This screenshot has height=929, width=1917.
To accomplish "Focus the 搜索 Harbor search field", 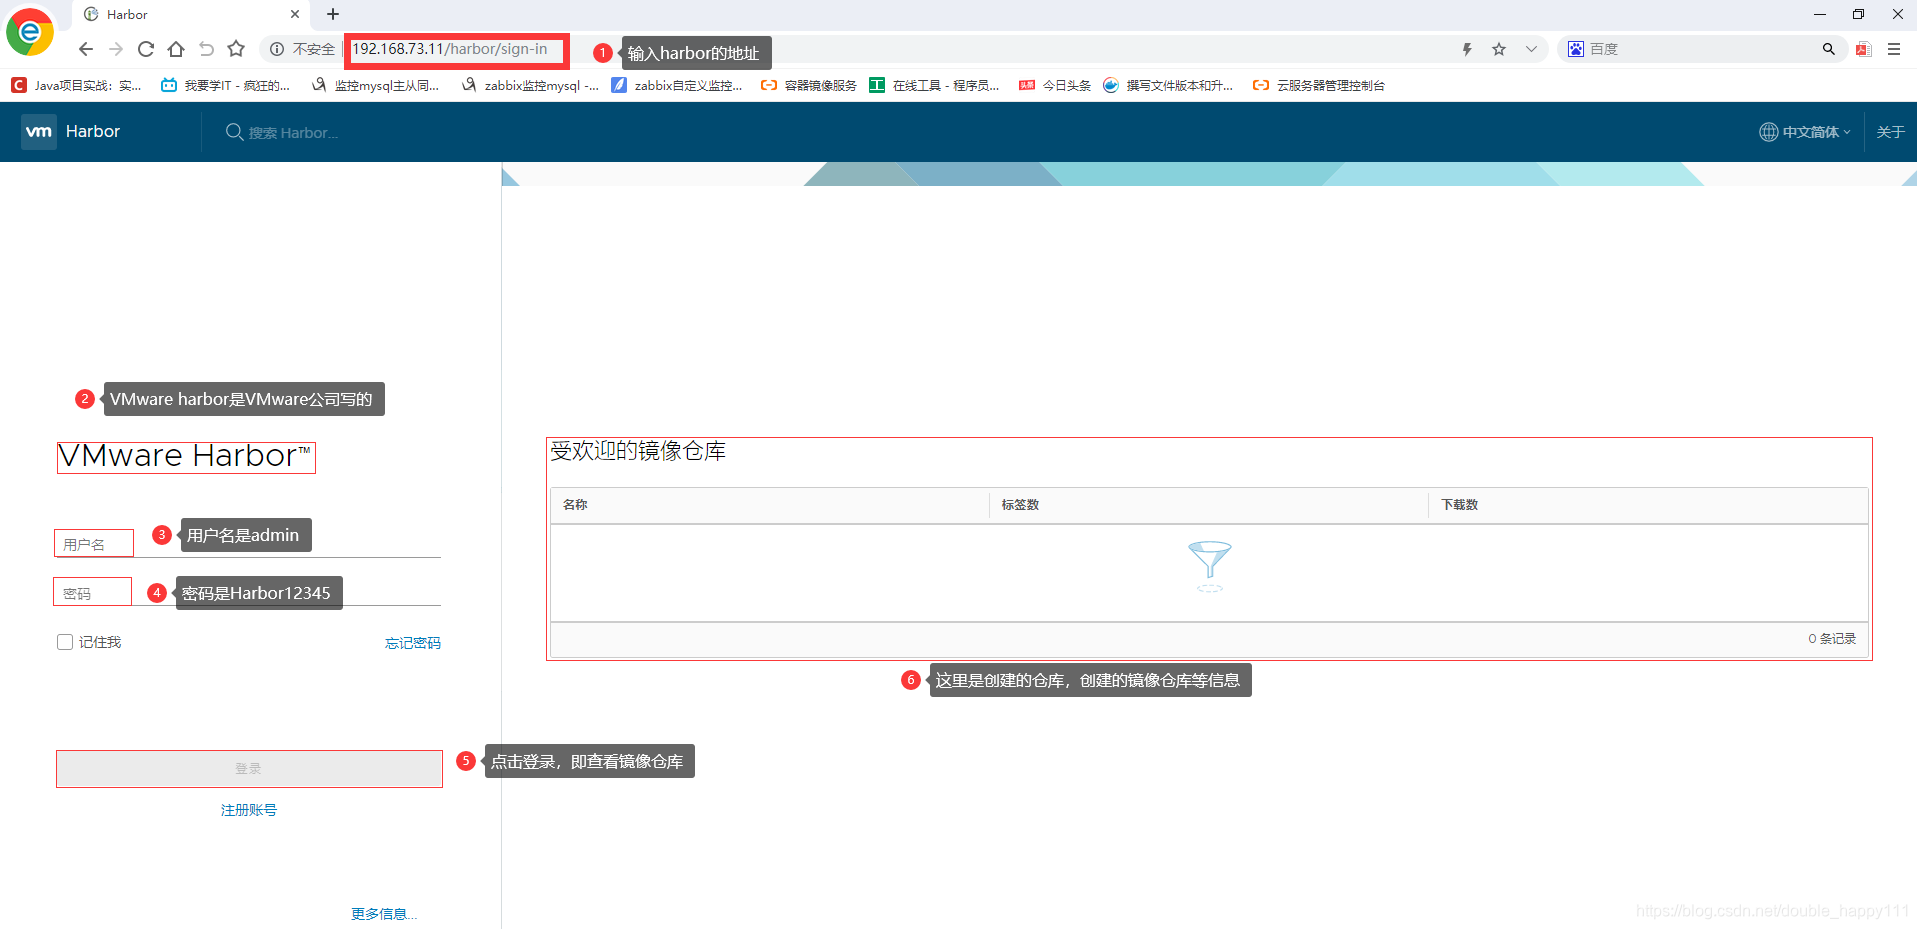I will (x=294, y=133).
